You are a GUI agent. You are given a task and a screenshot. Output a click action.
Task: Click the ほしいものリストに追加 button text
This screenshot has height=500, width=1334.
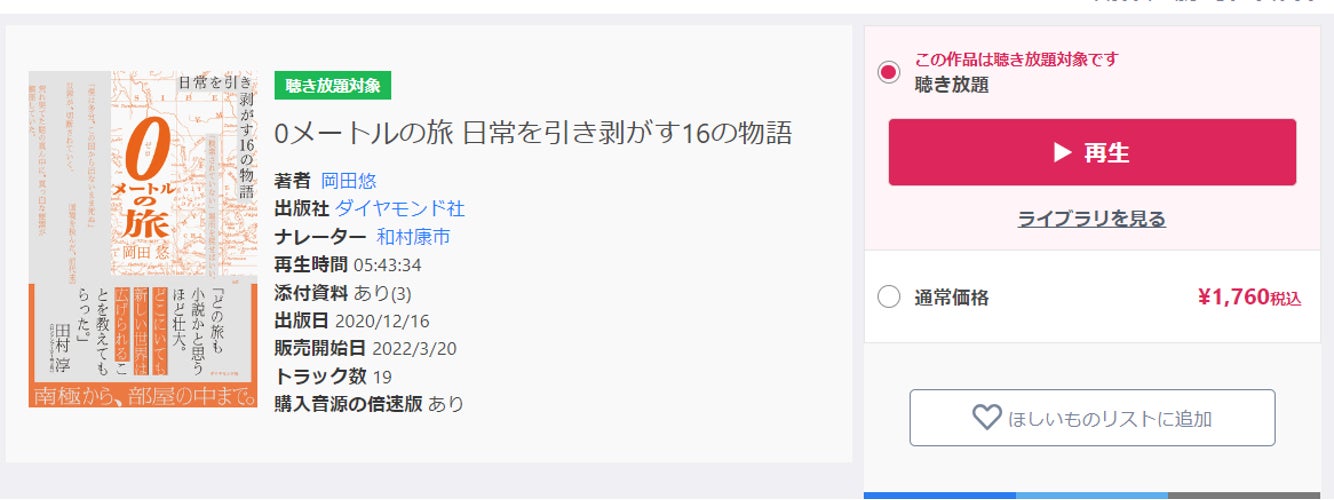[1111, 419]
